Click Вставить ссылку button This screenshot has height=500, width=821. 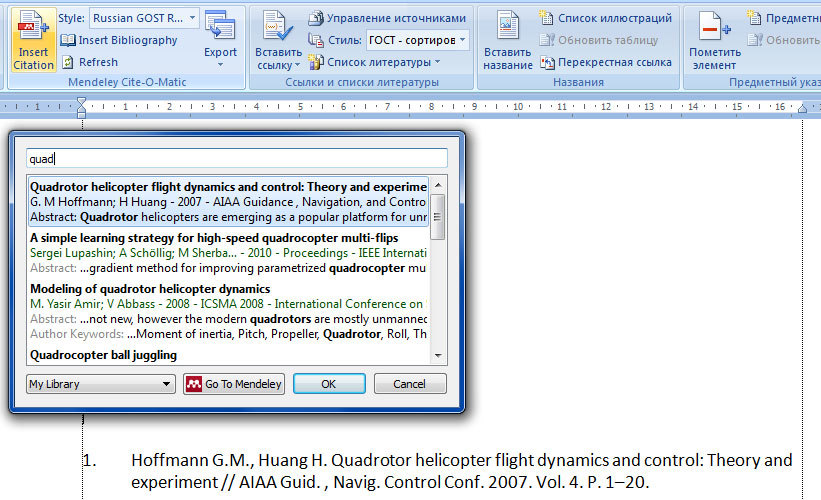(x=278, y=40)
